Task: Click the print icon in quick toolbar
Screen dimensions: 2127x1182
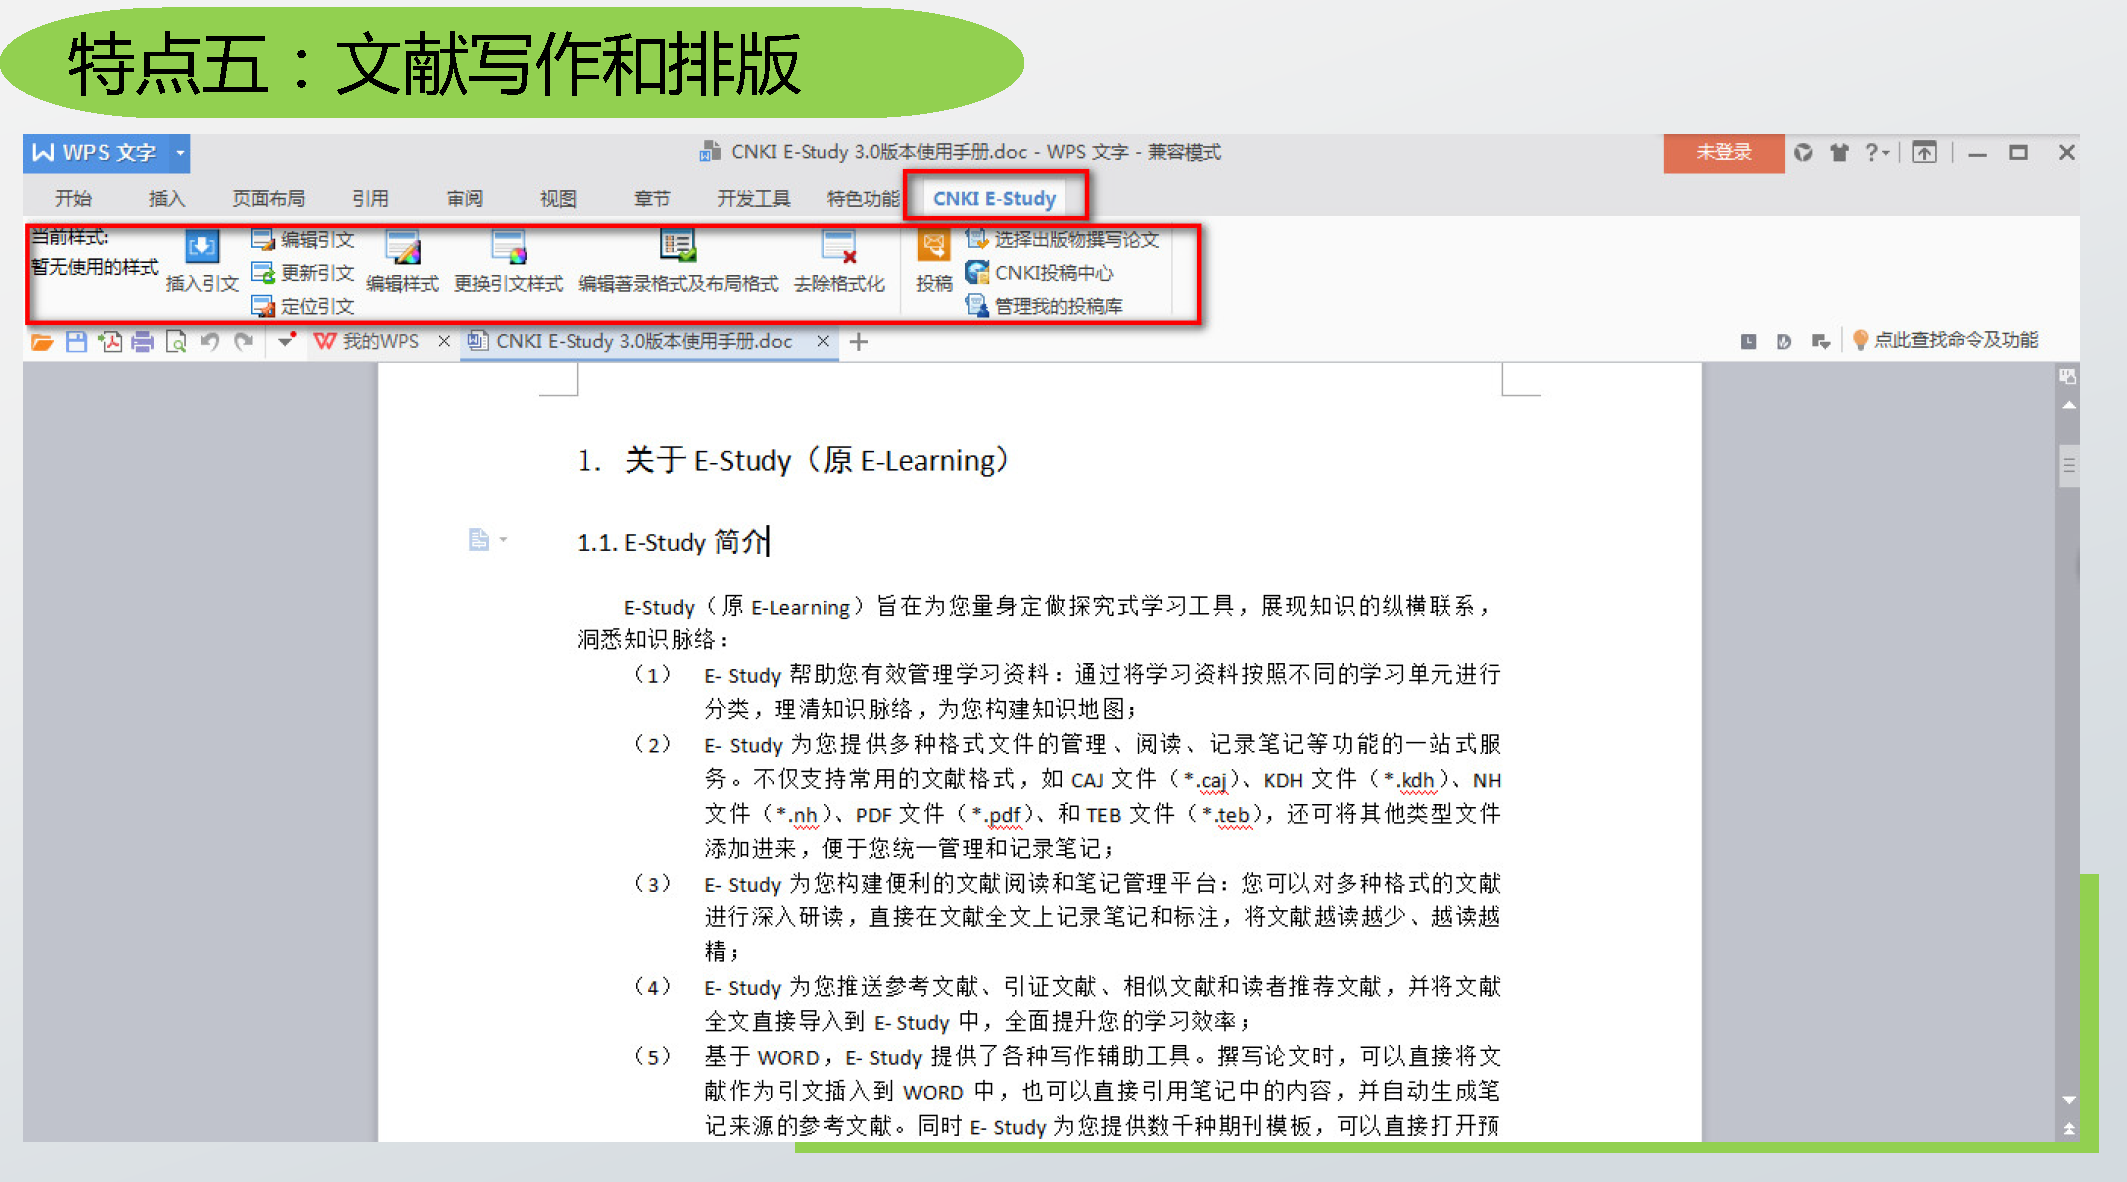Action: pos(143,342)
